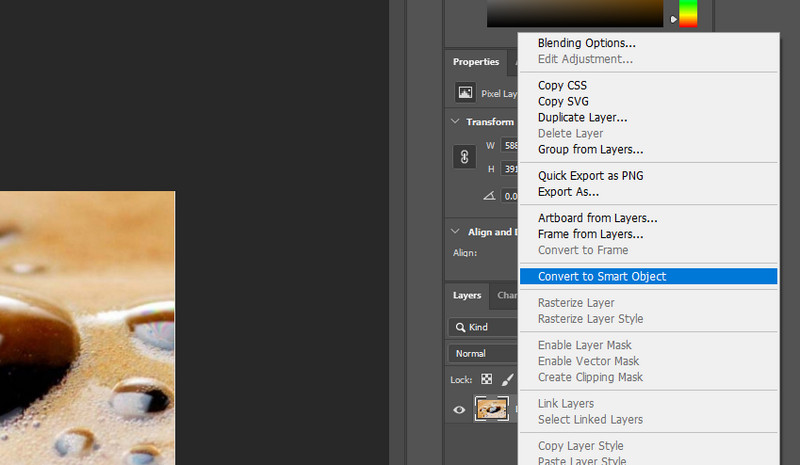Switch to the Layers tab

pyautogui.click(x=467, y=295)
